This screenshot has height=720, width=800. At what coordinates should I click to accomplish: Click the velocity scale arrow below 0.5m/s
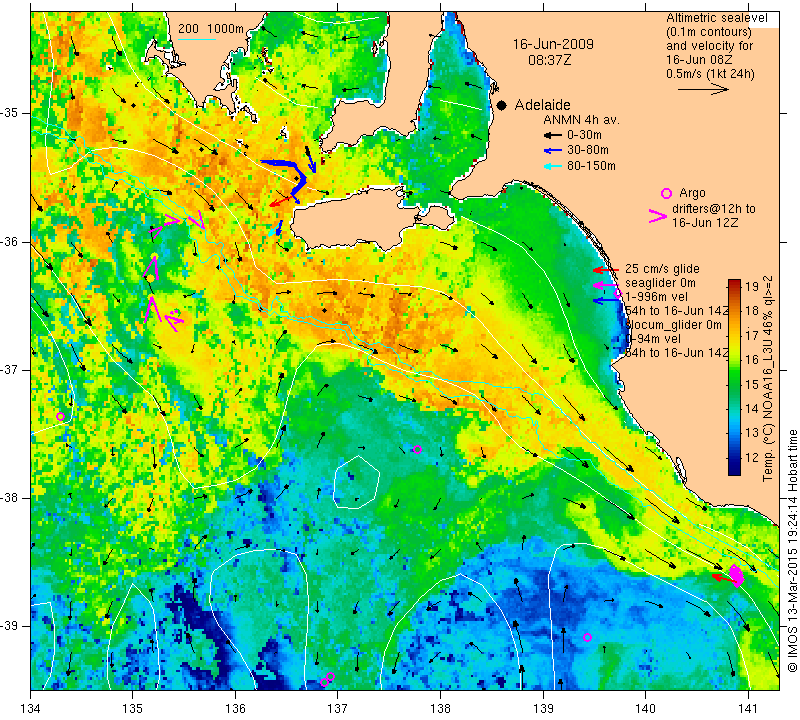703,89
